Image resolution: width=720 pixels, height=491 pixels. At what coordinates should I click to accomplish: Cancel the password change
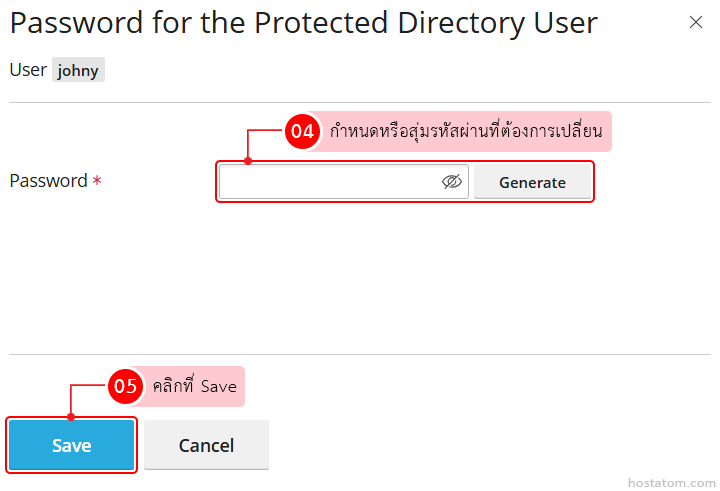coord(206,445)
